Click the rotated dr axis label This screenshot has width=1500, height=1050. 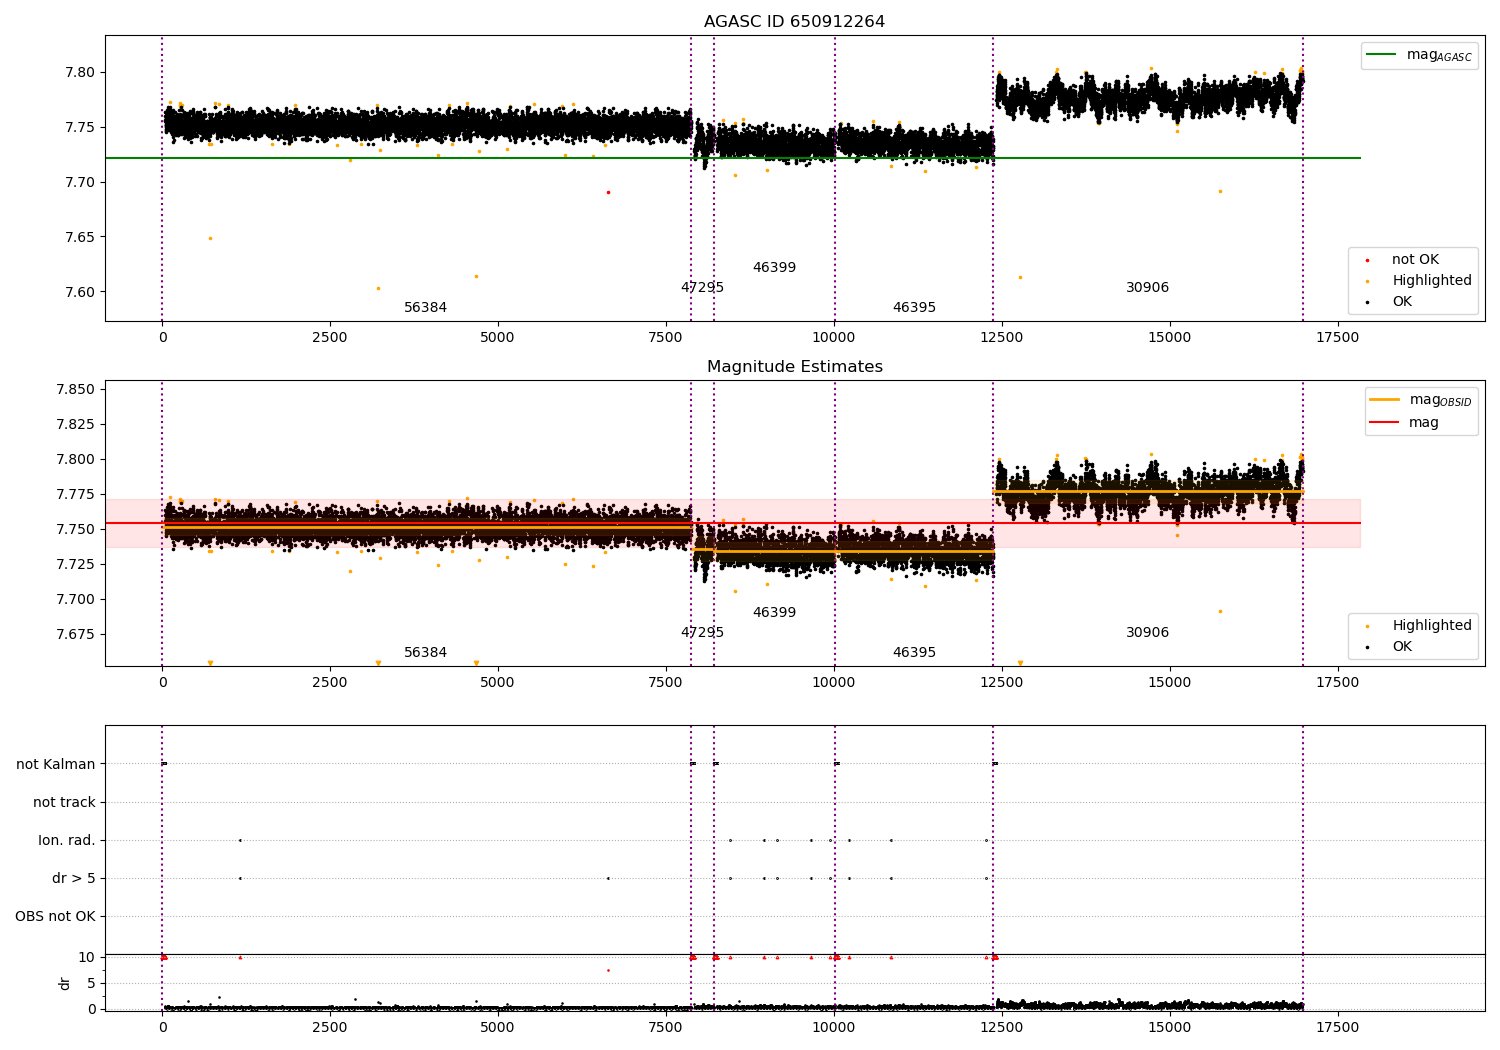65,983
